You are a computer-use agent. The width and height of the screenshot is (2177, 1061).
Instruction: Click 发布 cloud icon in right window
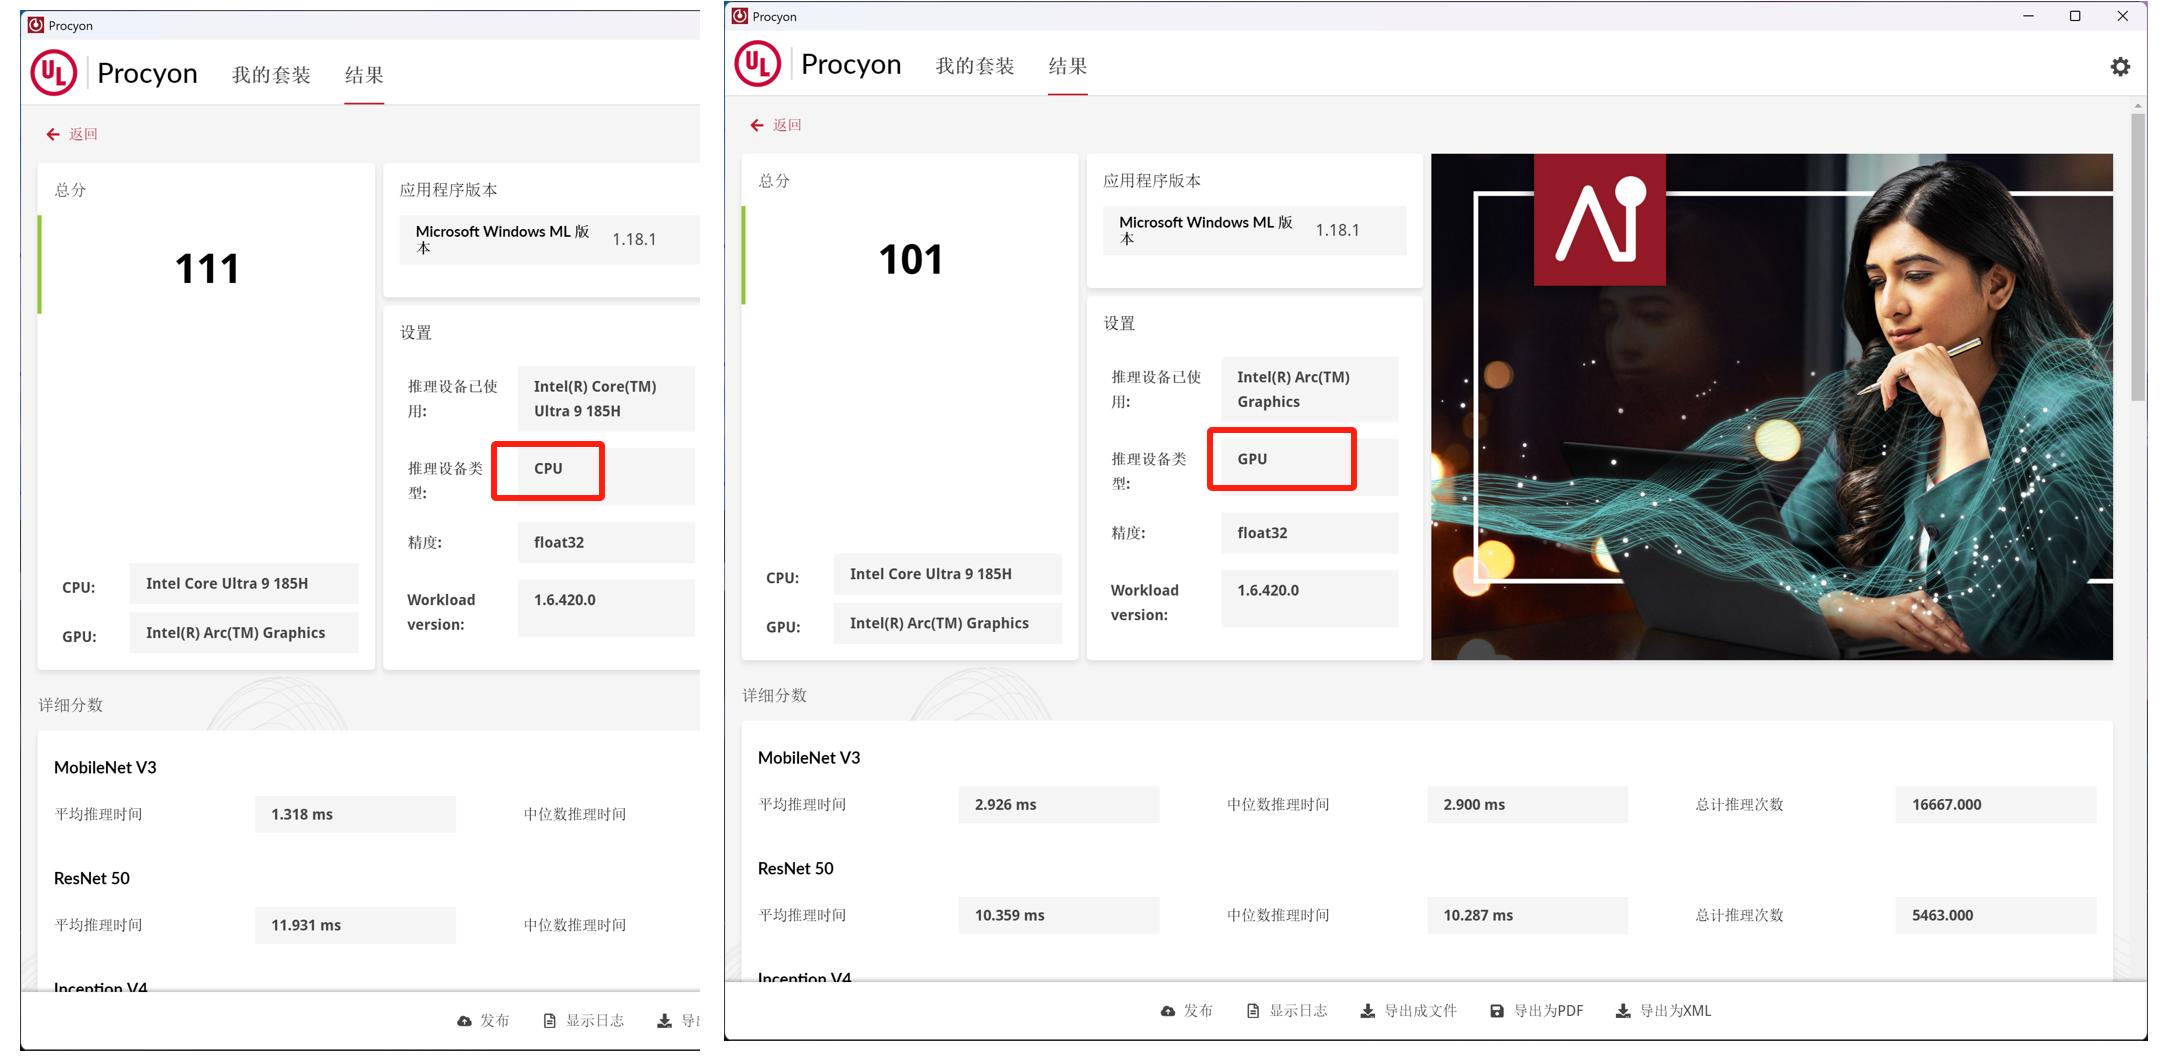click(x=1167, y=1011)
